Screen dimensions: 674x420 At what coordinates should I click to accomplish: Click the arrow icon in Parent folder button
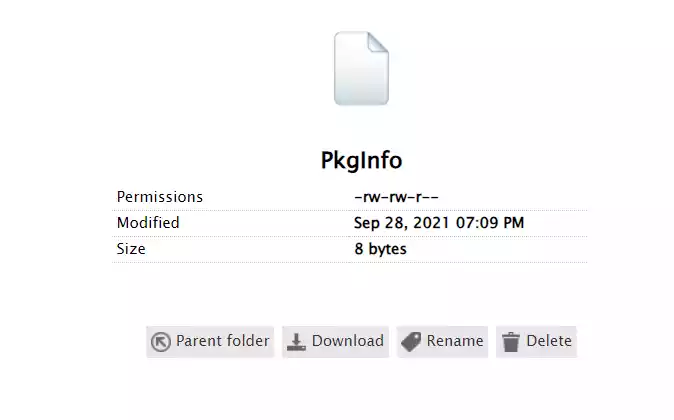point(161,342)
